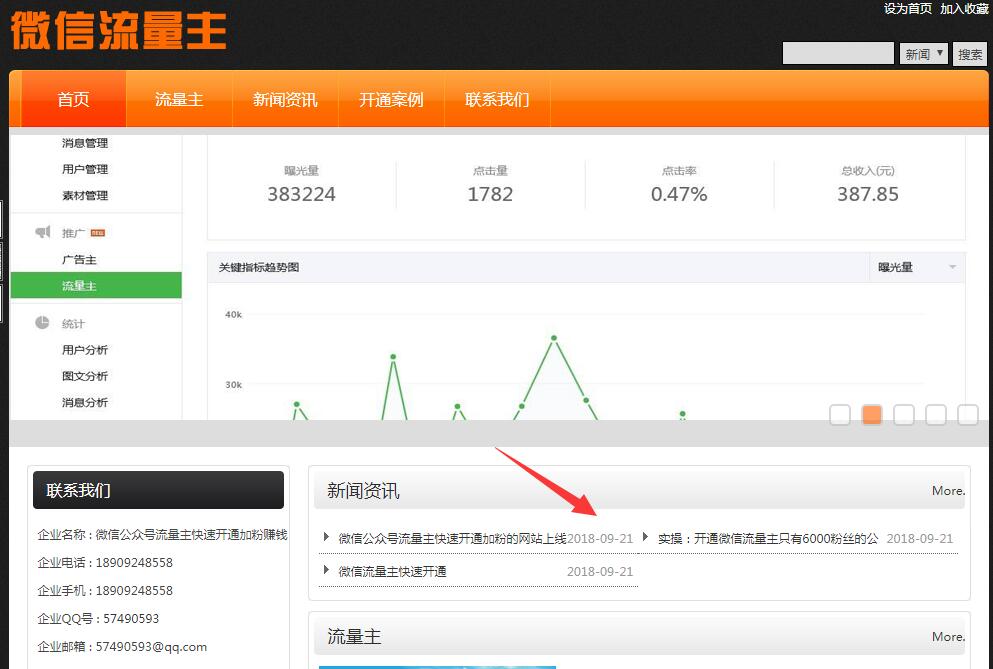Click the date beside 微信流量主快速开通
This screenshot has height=669, width=993.
click(600, 571)
